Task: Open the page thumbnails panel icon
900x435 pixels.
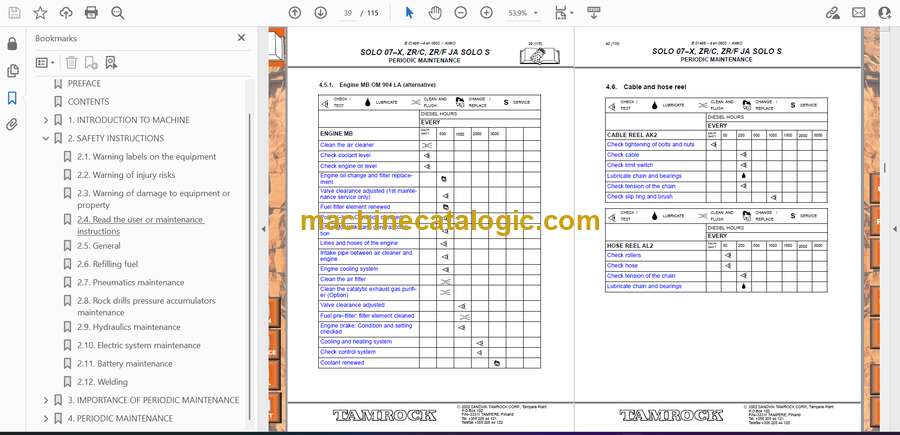Action: click(12, 71)
